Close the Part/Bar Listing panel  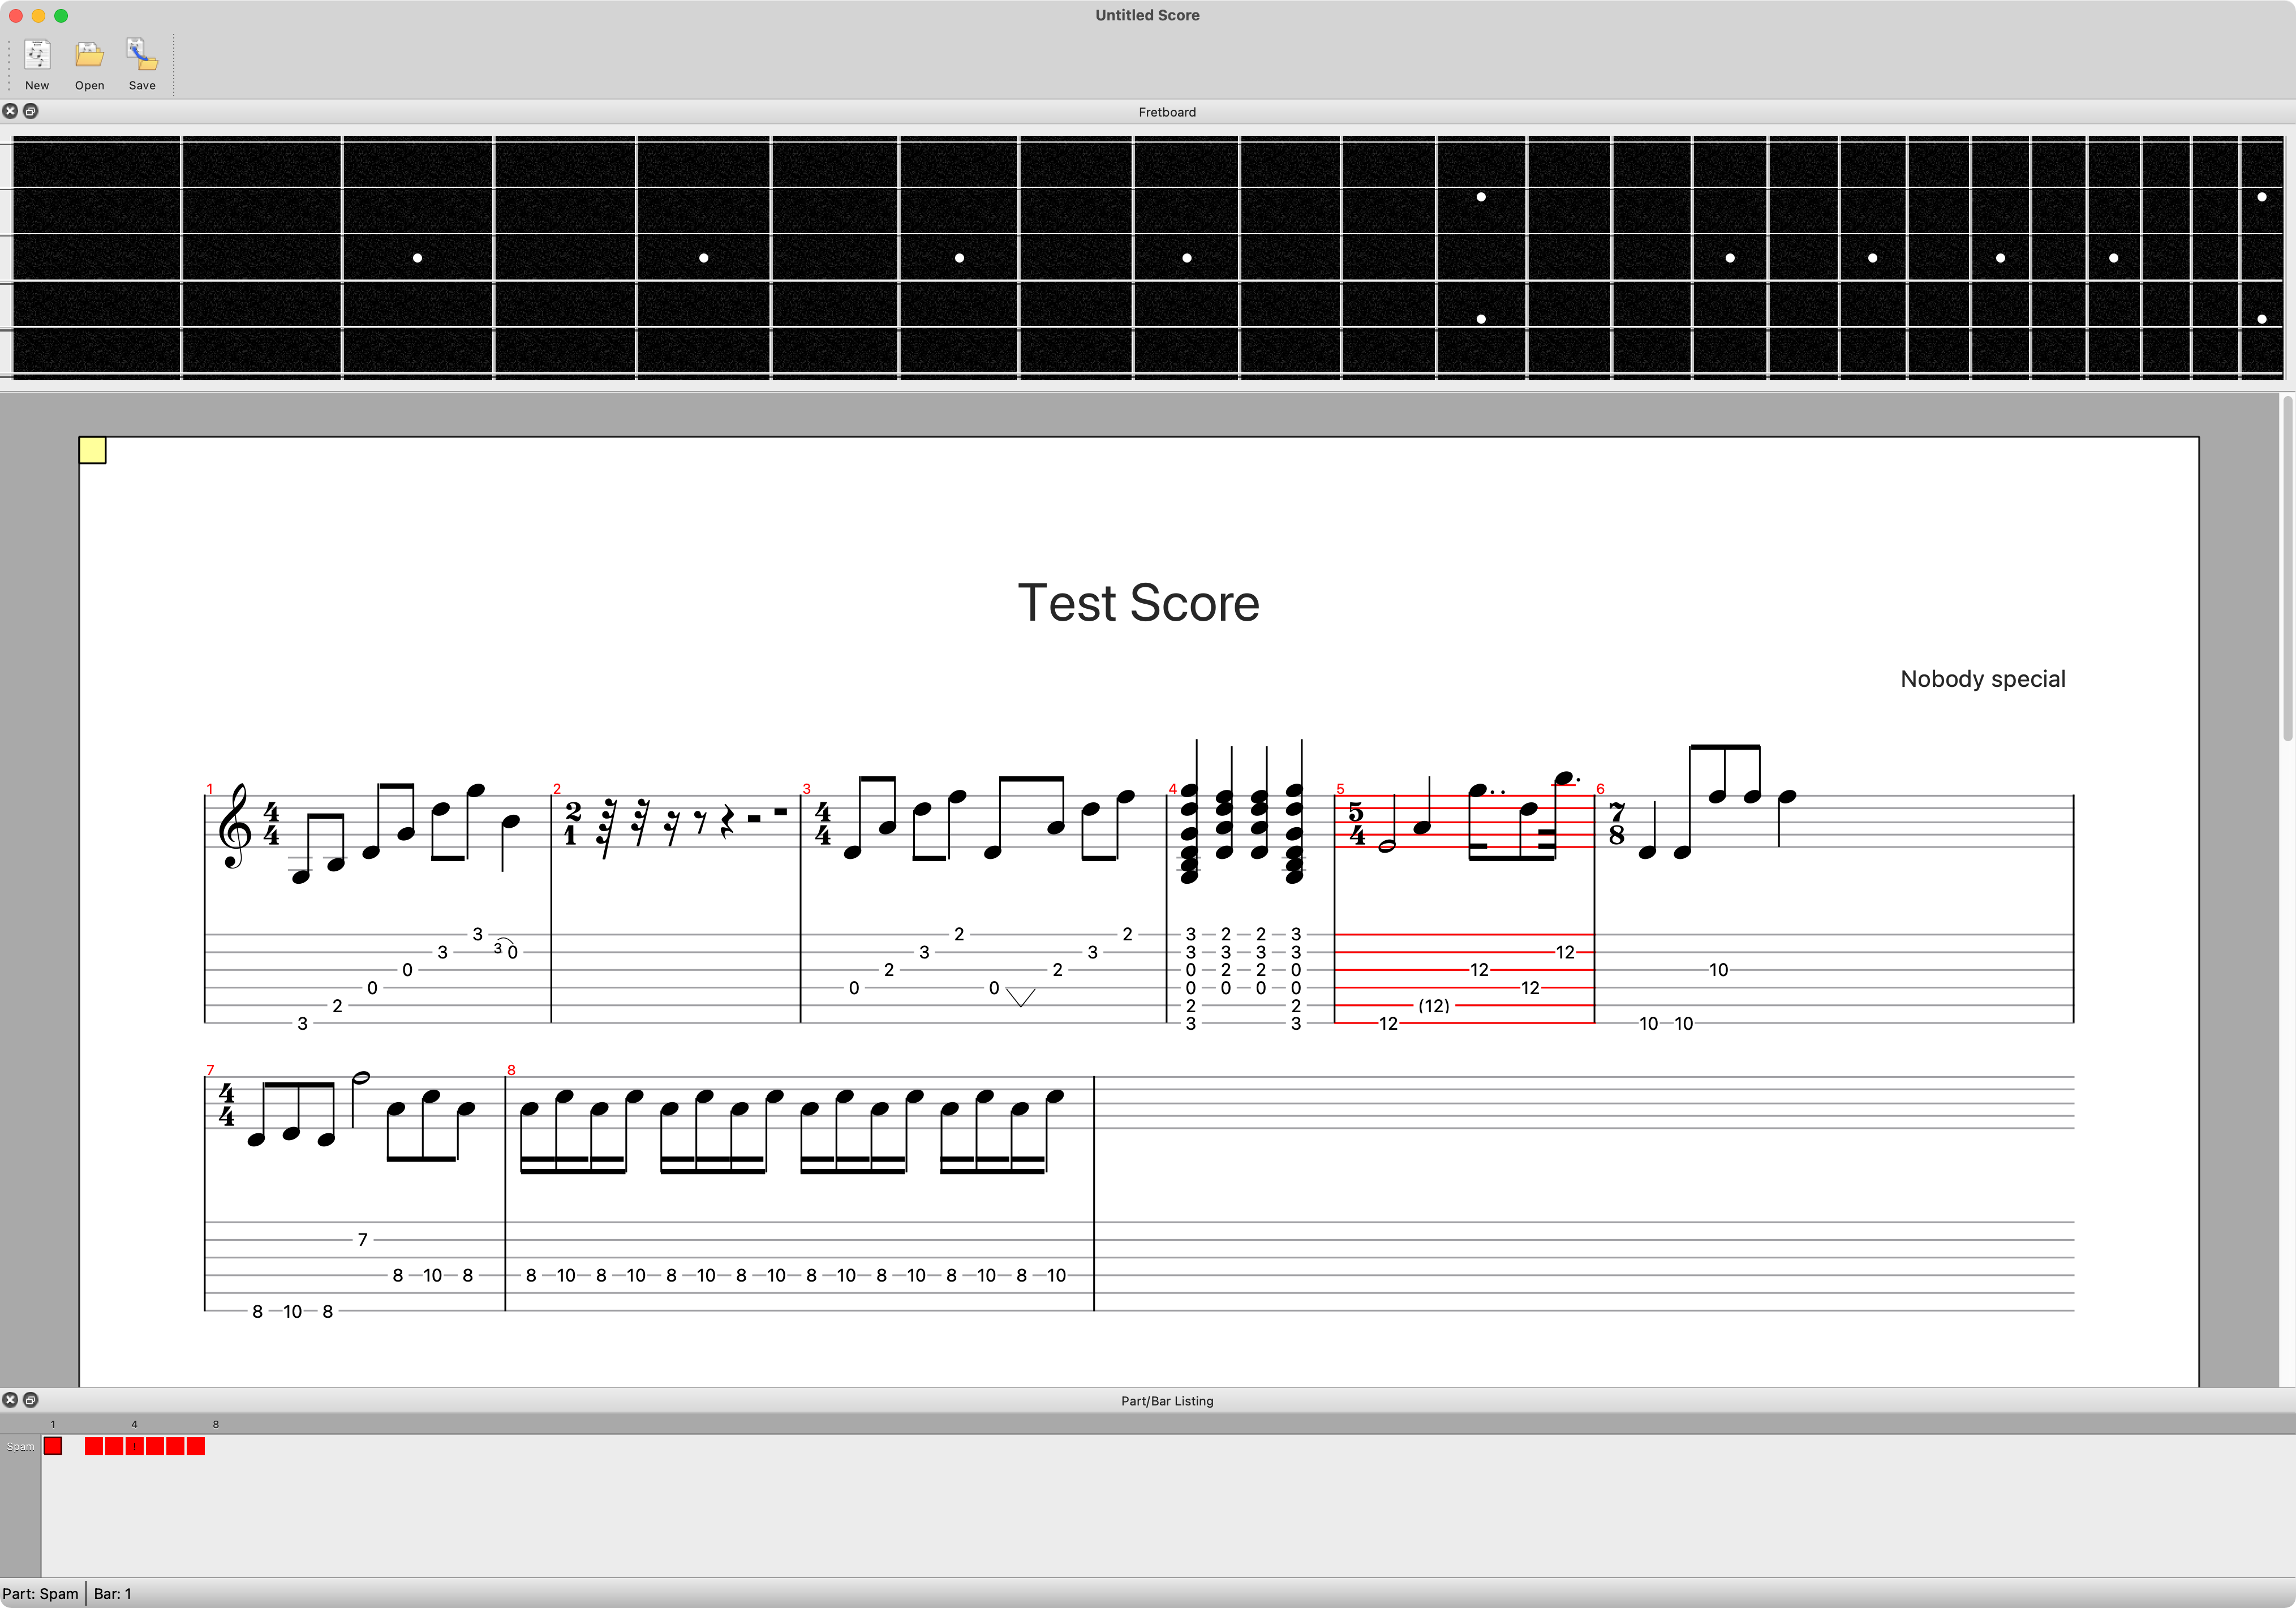pos(10,1400)
